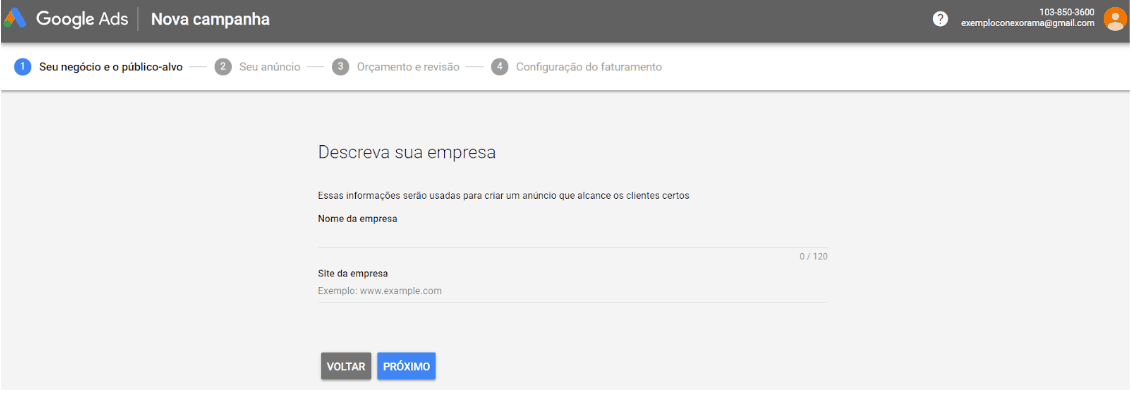Select step 2 Seu anúncio
This screenshot has height=394, width=1131.
click(258, 66)
